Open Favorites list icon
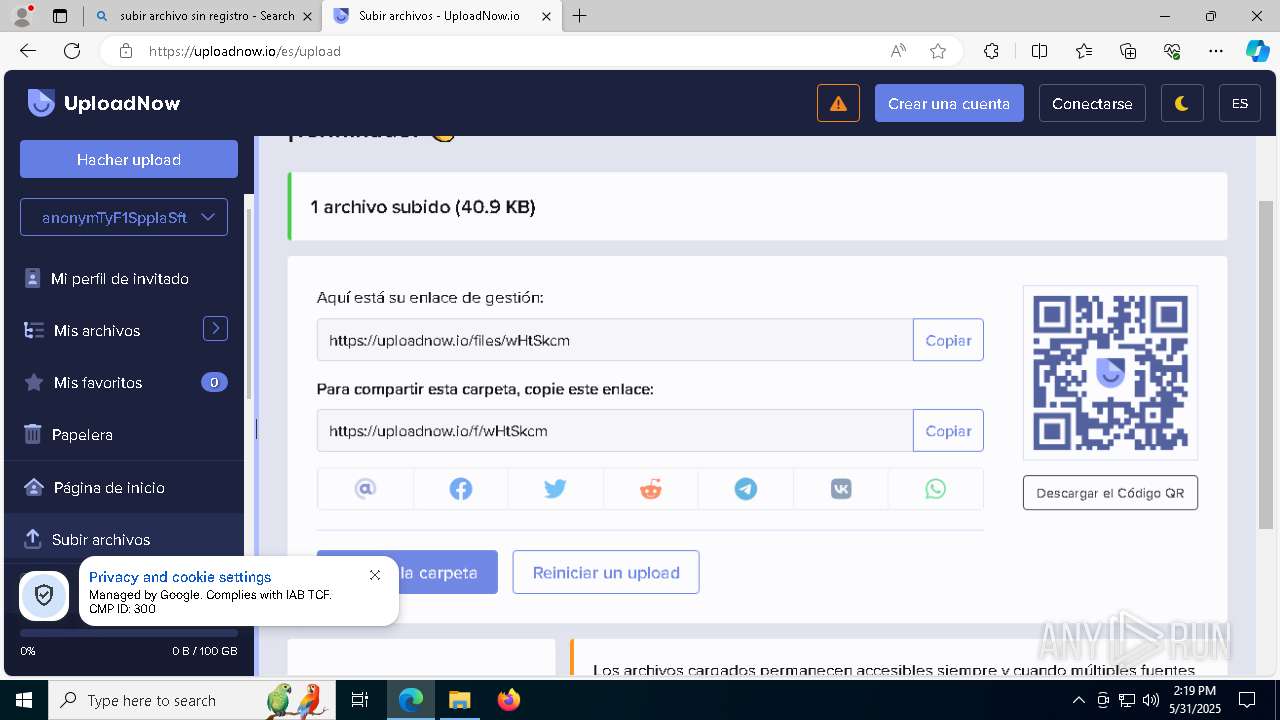This screenshot has height=720, width=1280. 1084,51
